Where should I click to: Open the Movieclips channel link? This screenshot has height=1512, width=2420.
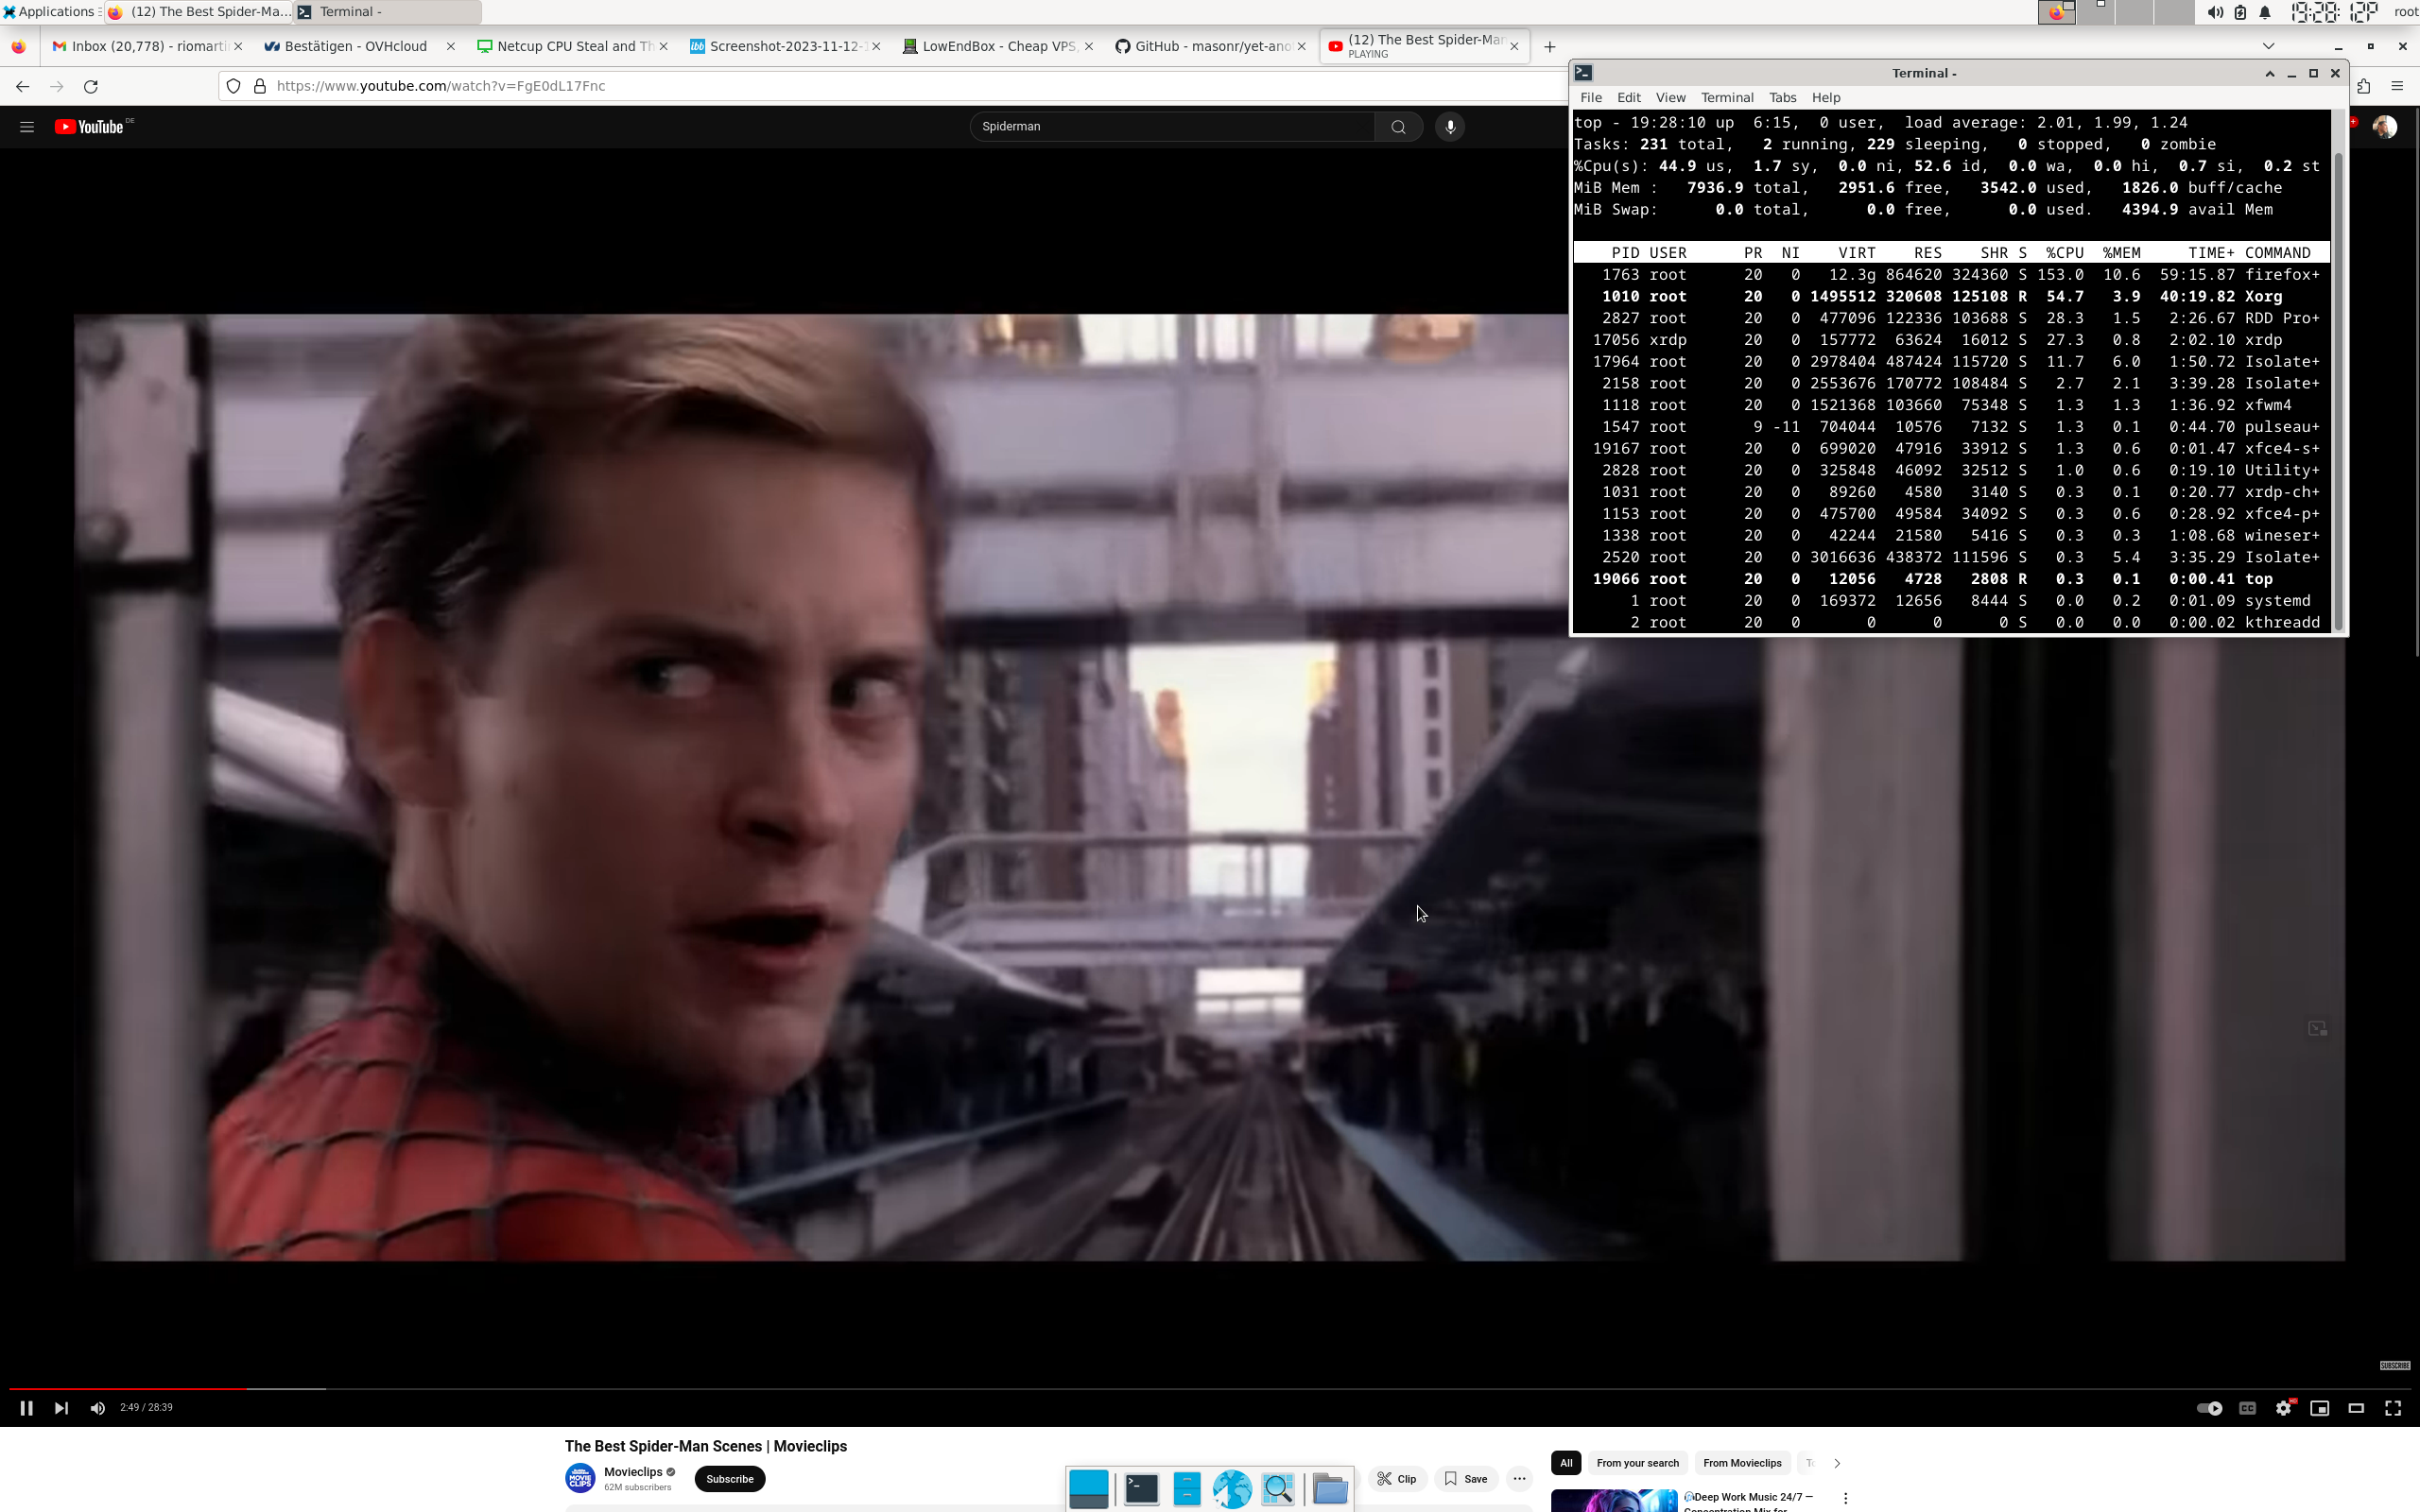pos(633,1472)
